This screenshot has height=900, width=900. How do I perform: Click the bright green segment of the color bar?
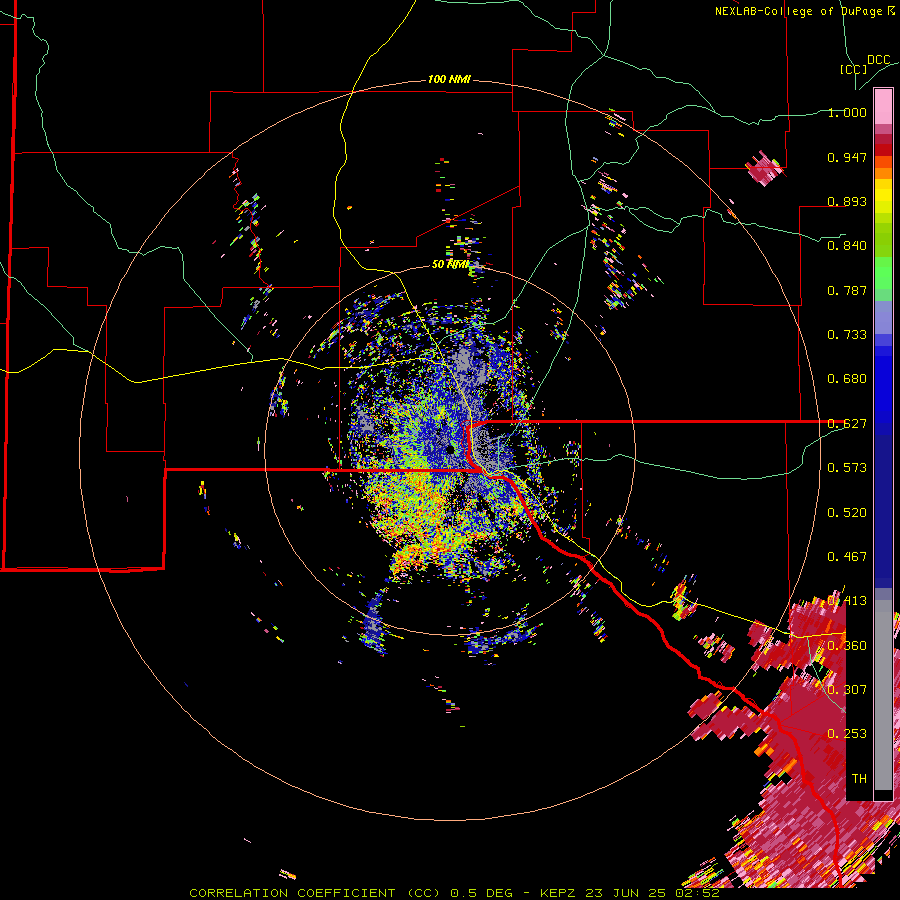coord(883,273)
